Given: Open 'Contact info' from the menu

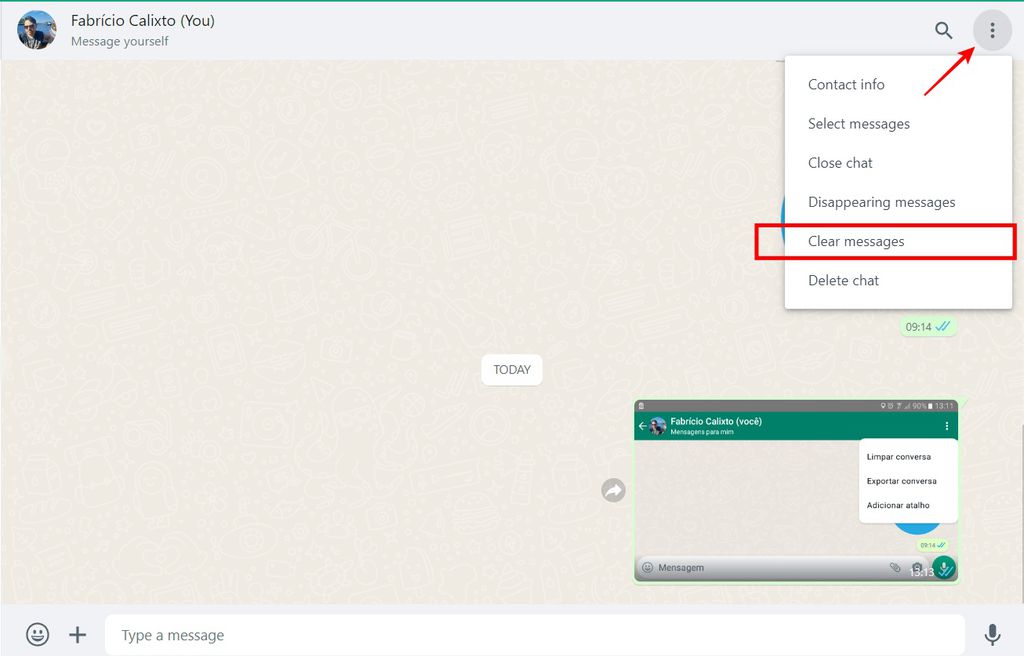Looking at the screenshot, I should click(846, 84).
